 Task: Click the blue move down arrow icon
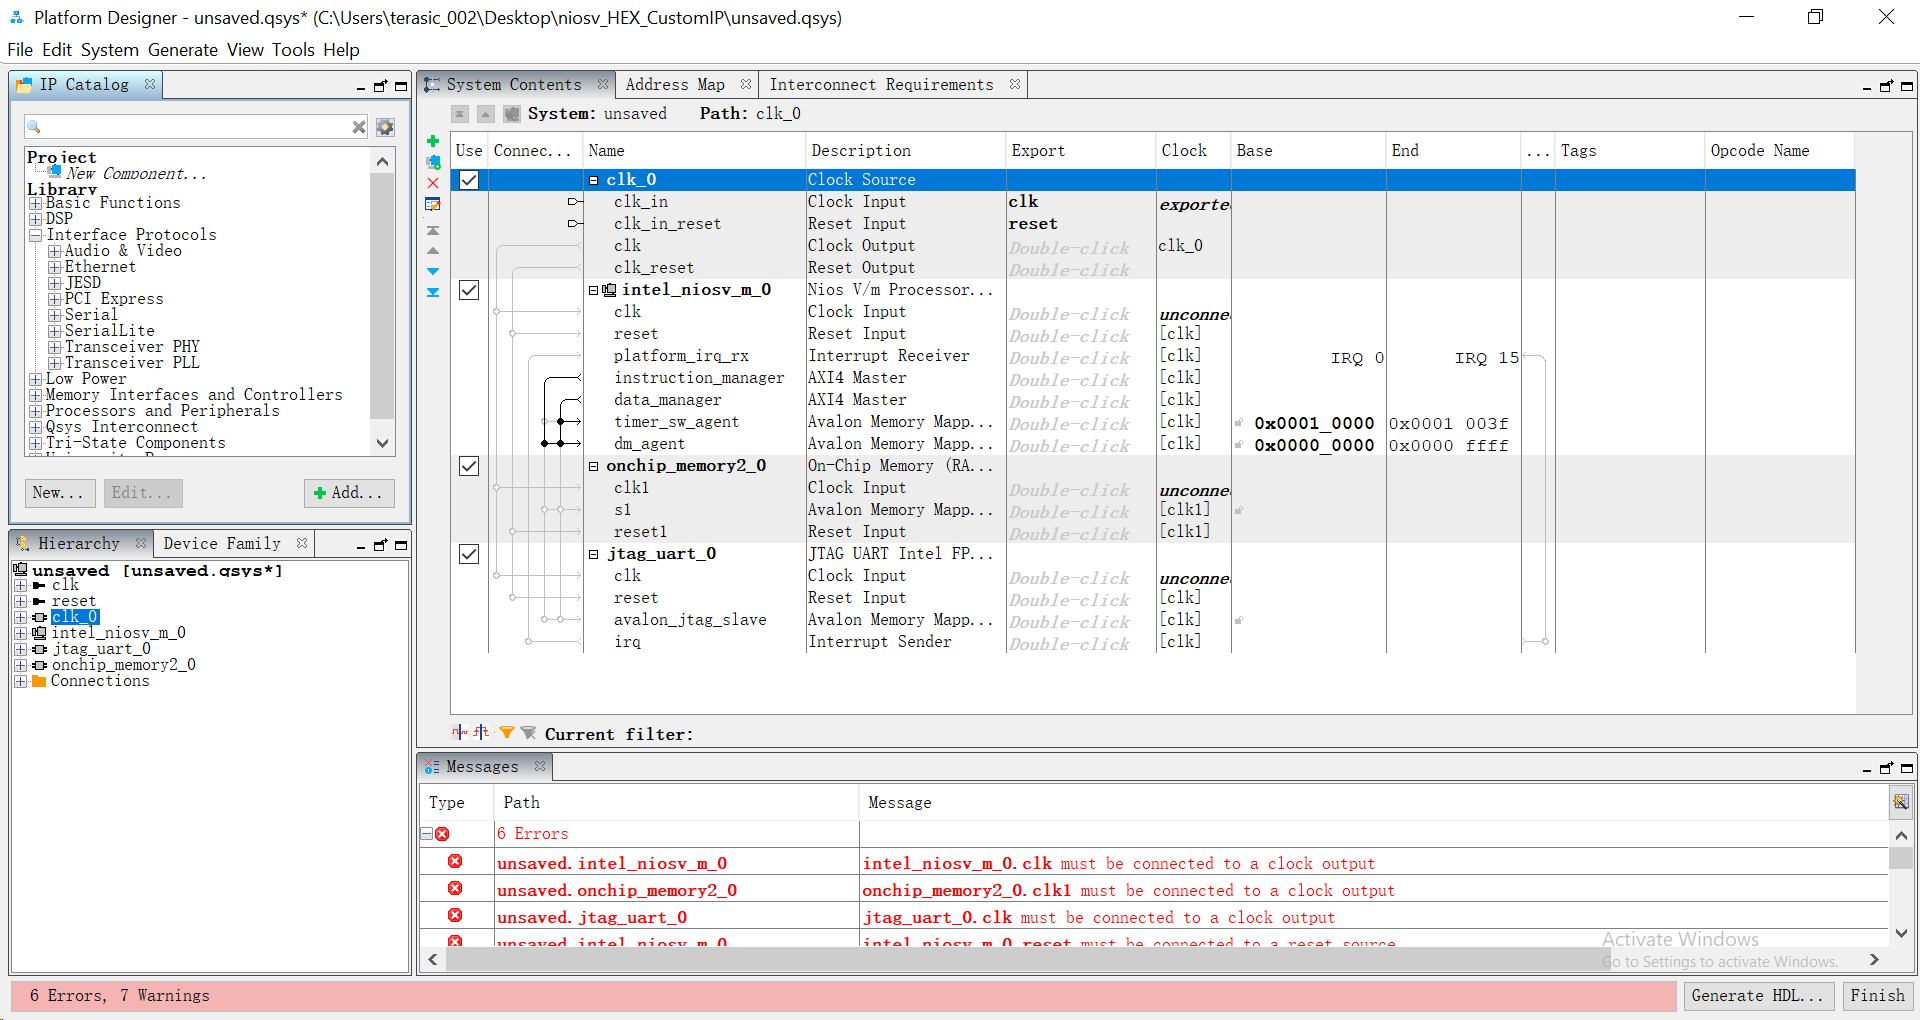pos(433,271)
